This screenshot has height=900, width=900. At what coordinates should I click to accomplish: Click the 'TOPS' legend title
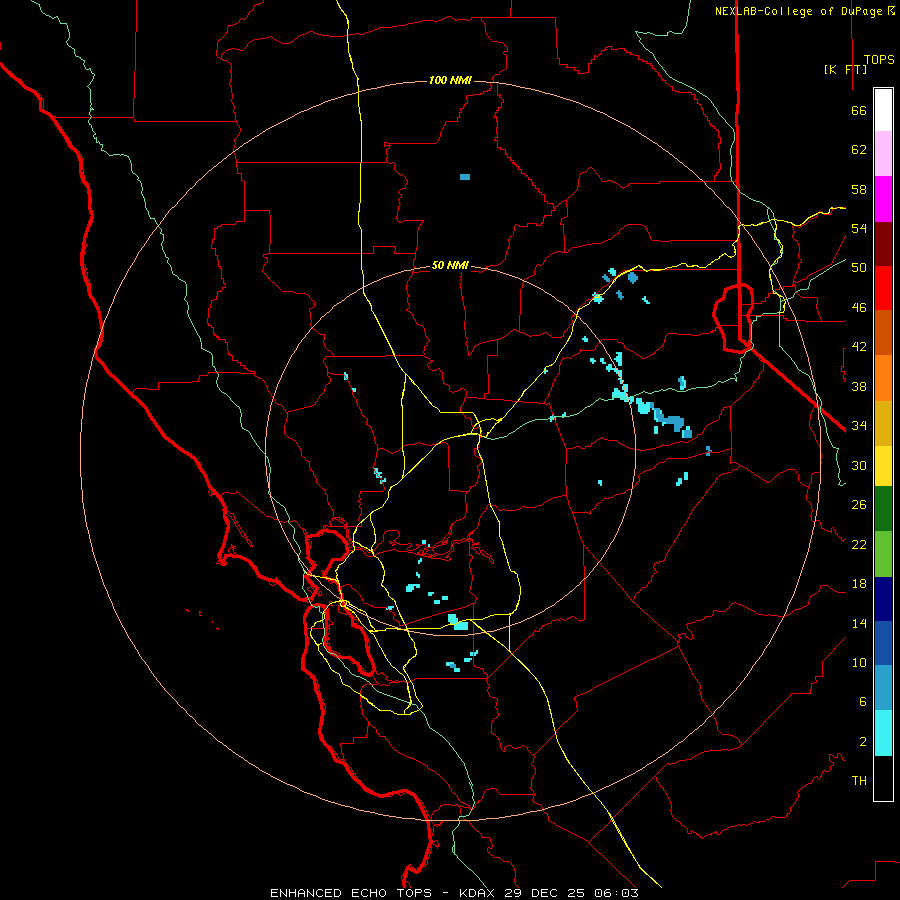(879, 60)
